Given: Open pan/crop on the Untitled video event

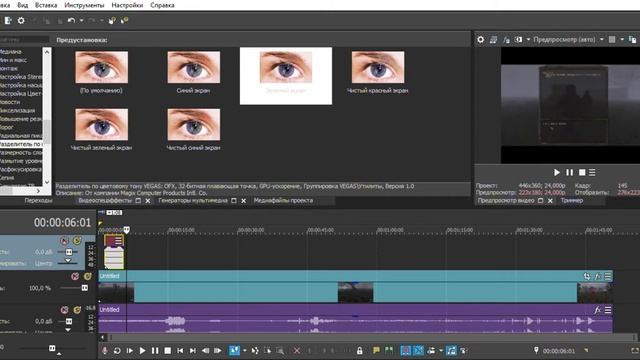Looking at the screenshot, I should [587, 276].
